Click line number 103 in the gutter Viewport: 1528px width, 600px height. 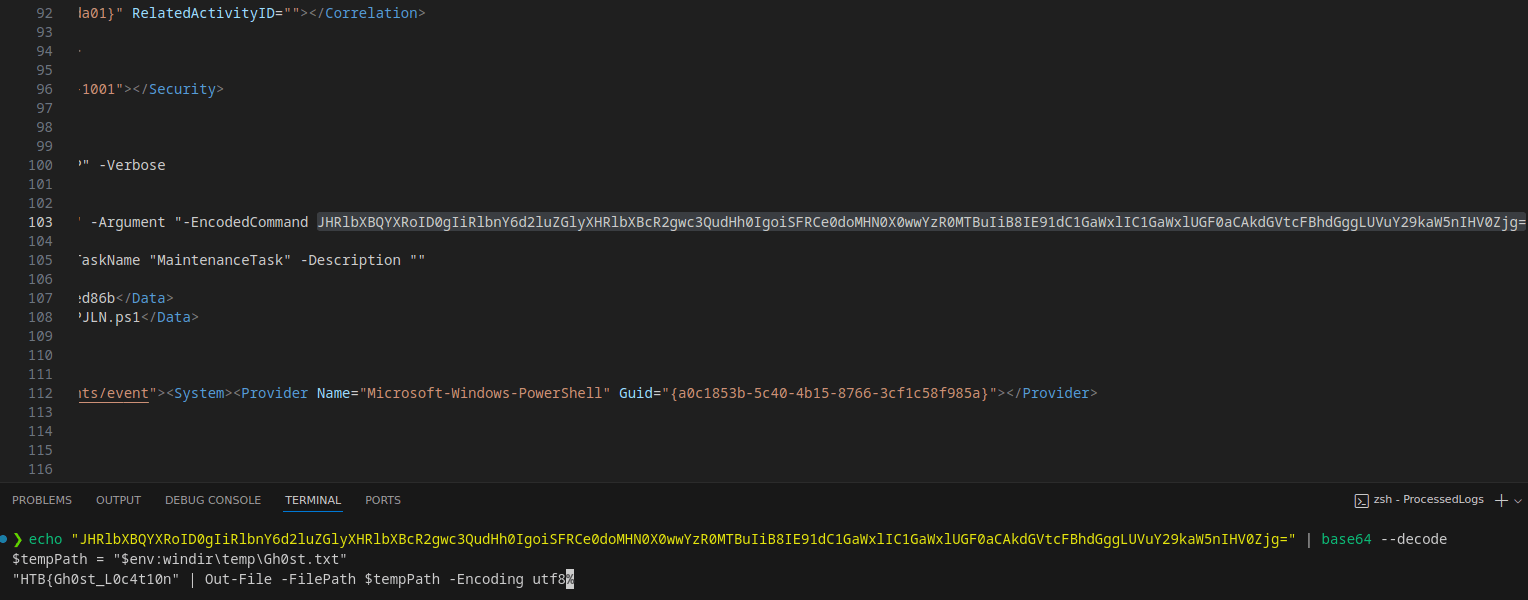[41, 222]
